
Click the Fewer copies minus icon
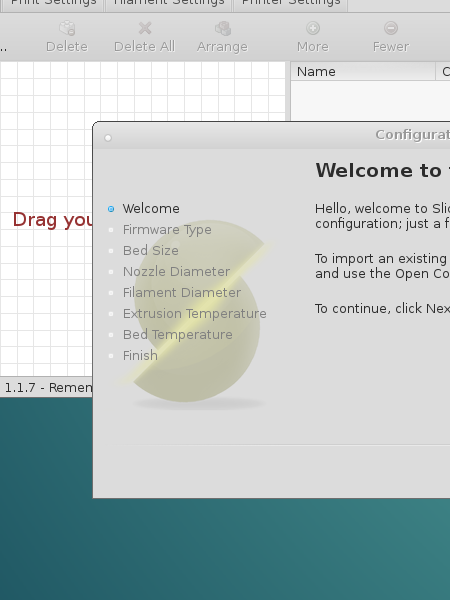coord(391,28)
